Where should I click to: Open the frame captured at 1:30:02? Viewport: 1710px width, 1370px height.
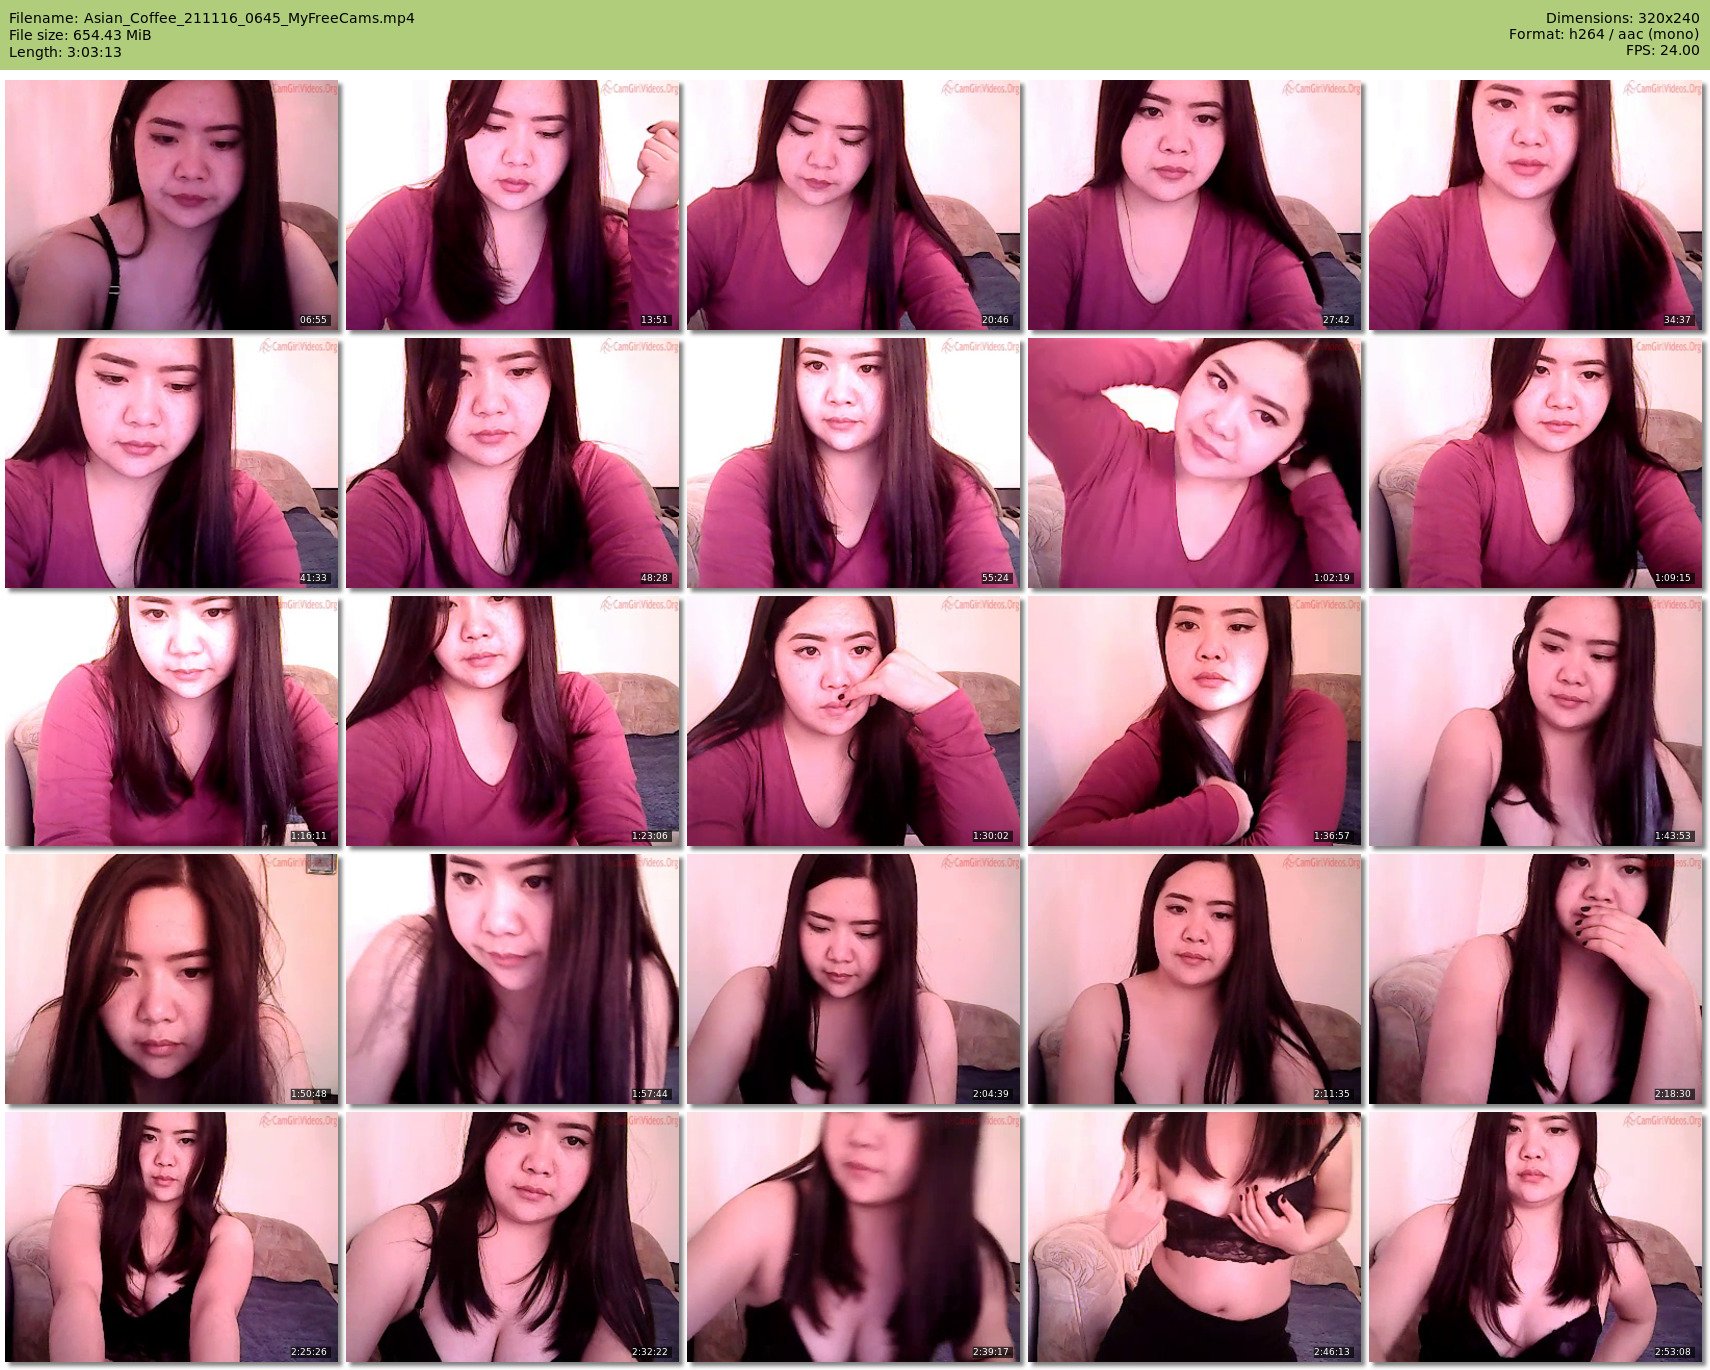pyautogui.click(x=854, y=721)
